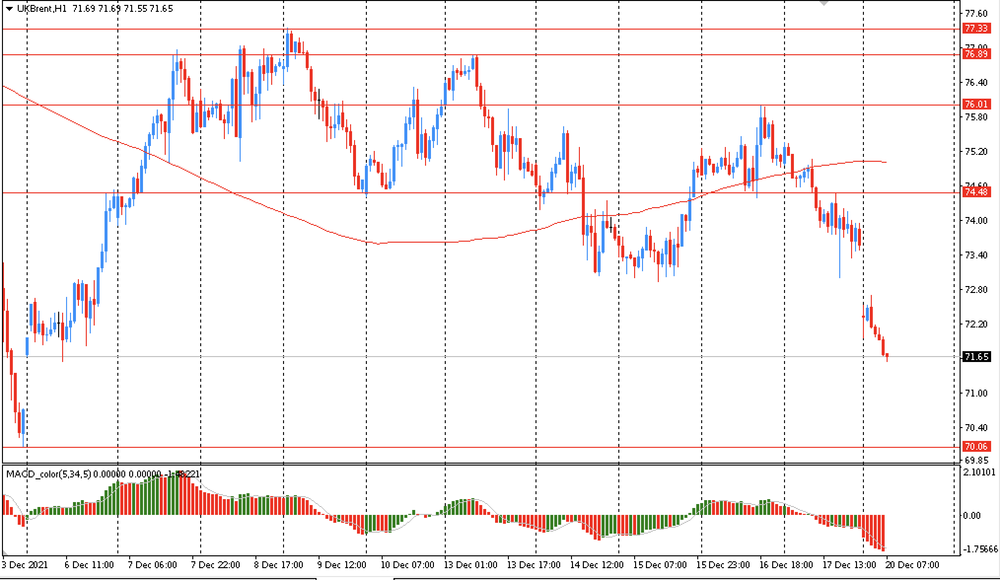
Task: Click the 6 Dec 11:00 time label
Action: [x=89, y=565]
